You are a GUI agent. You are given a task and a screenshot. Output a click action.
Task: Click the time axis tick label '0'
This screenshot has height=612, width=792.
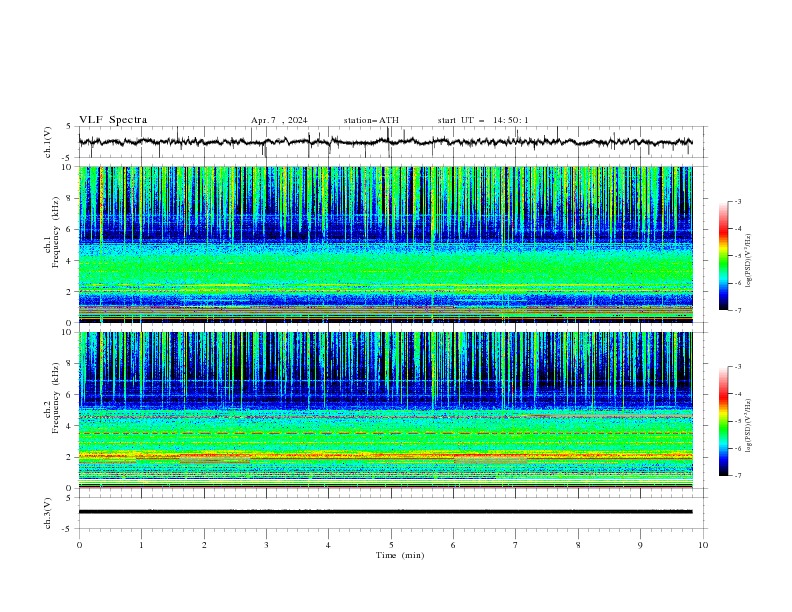(79, 545)
